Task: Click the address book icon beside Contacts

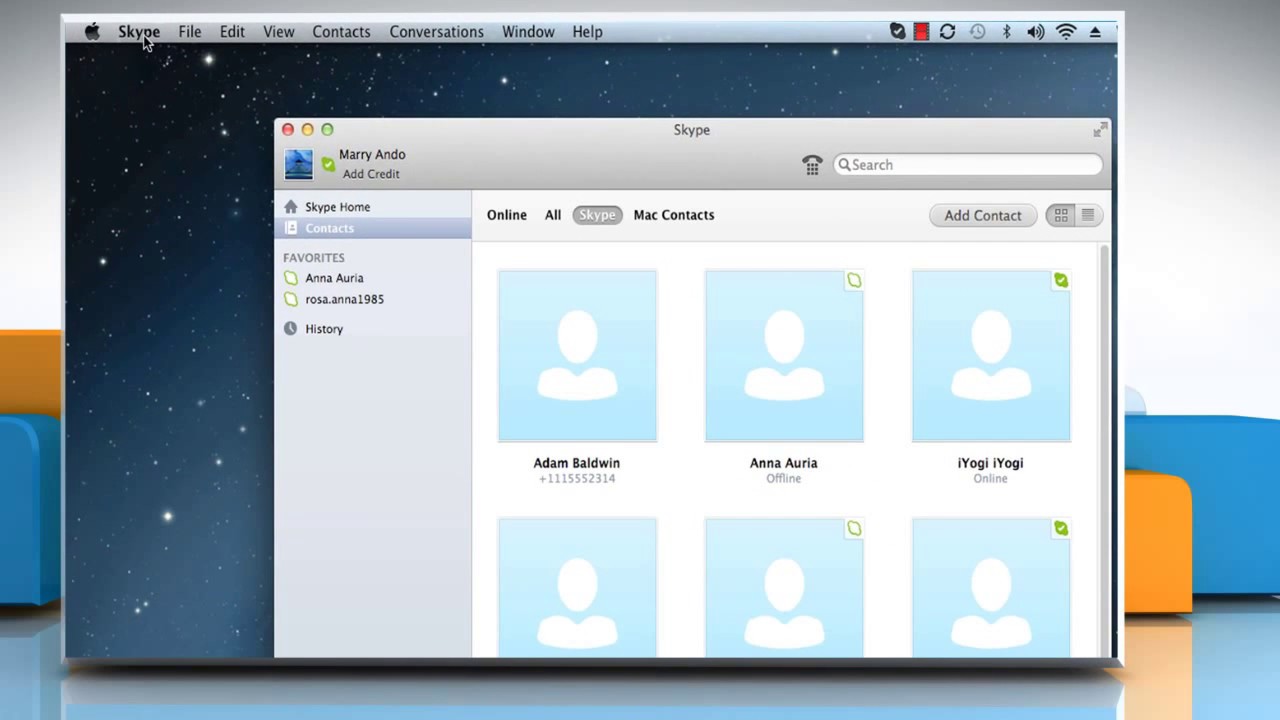Action: [291, 228]
